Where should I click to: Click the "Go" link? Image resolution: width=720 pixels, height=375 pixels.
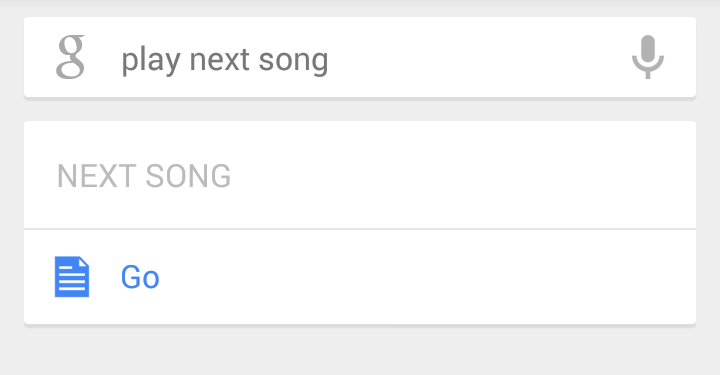140,277
